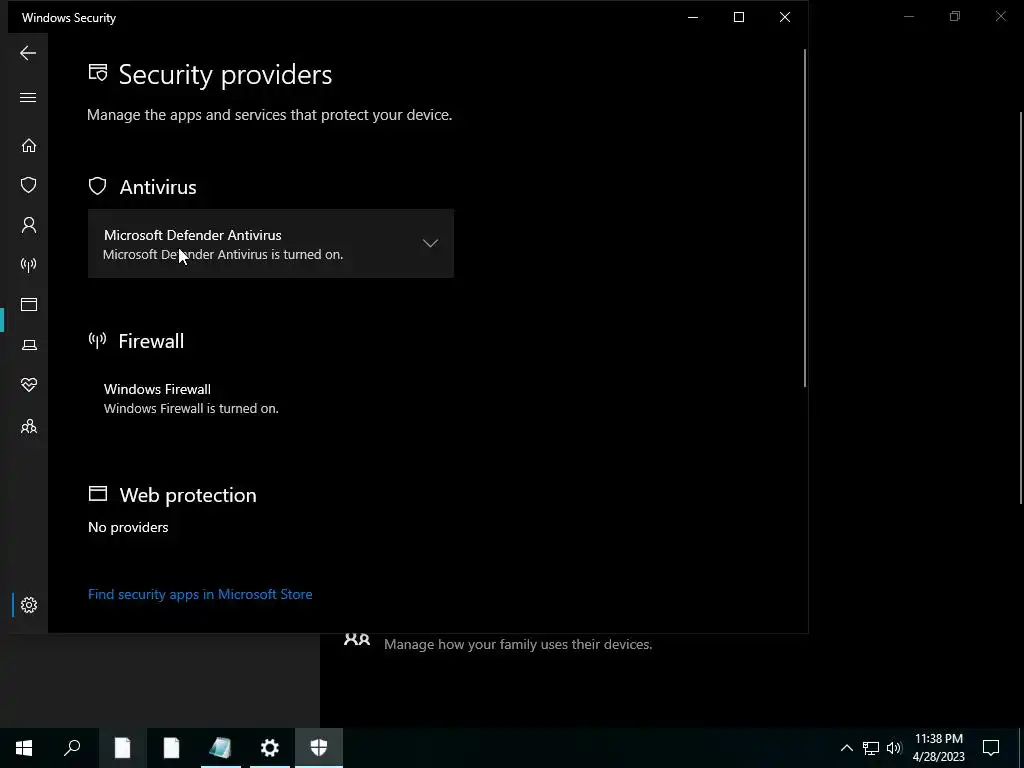Click 'Windows Firewall is turned on' status
This screenshot has height=768, width=1024.
(191, 409)
